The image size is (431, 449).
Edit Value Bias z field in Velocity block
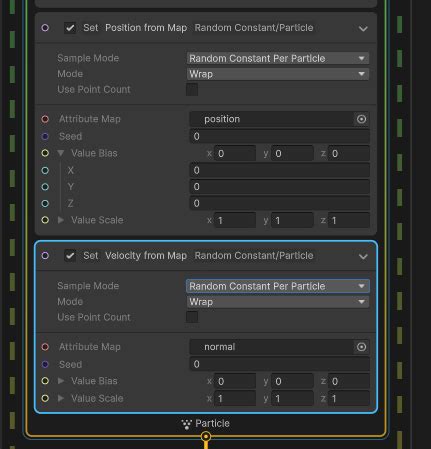tap(349, 381)
